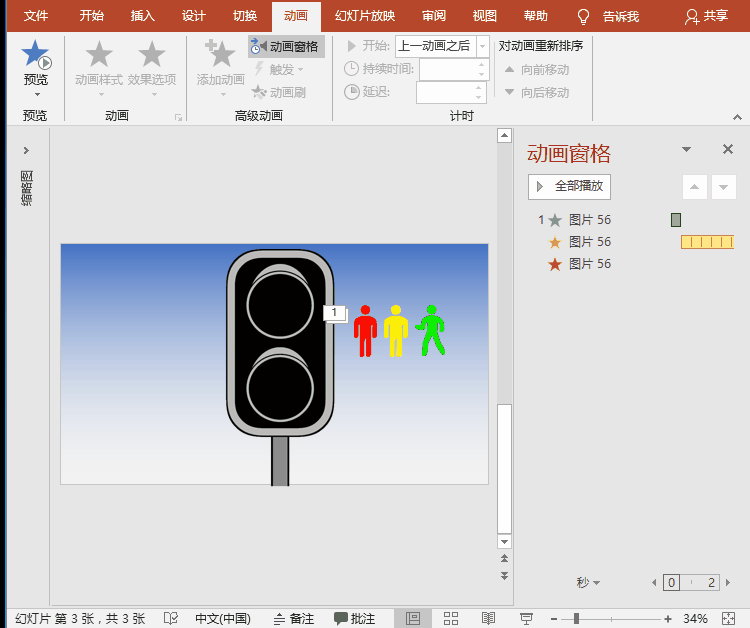Toggle the Animation Pane (动画窗格) button
Image resolution: width=750 pixels, height=628 pixels.
point(286,47)
